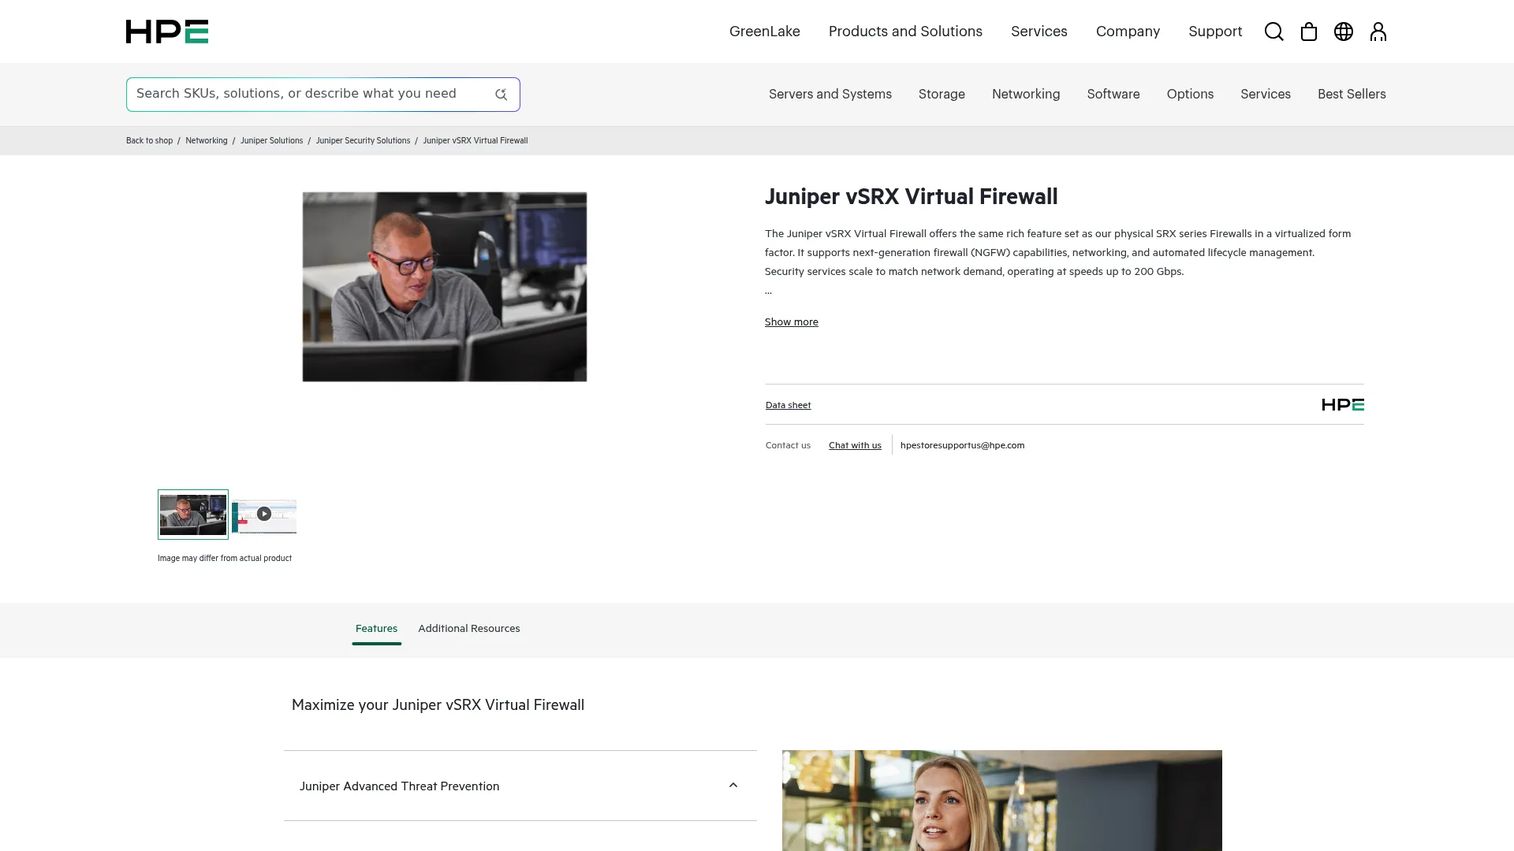Viewport: 1514px width, 851px height.
Task: Open the Data sheet link
Action: (x=788, y=405)
